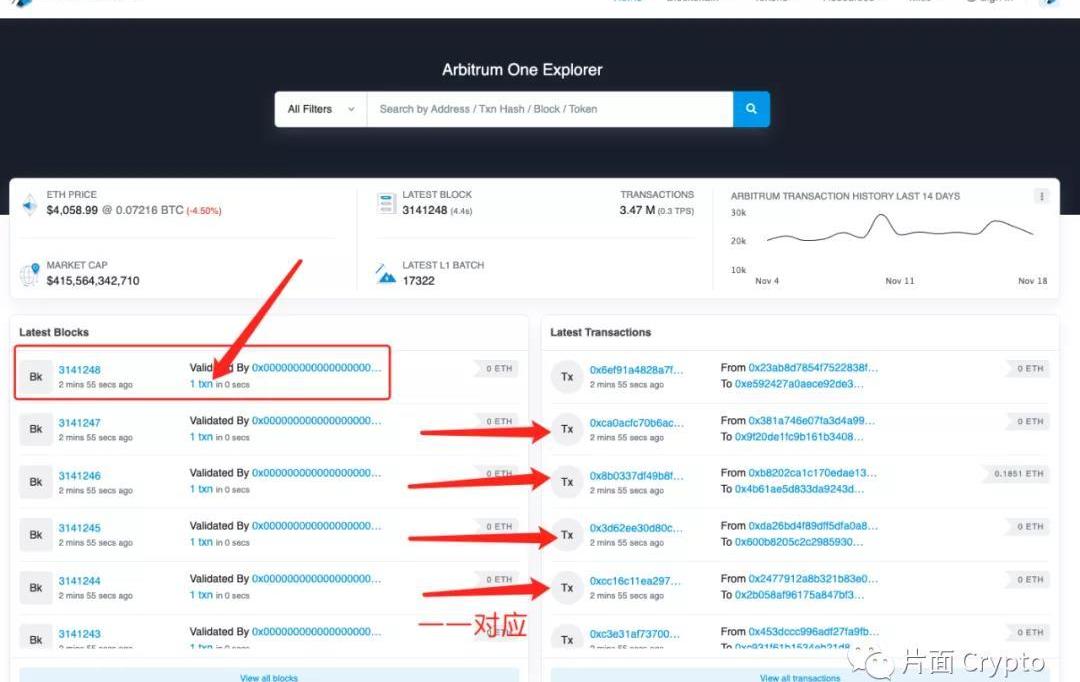Viewport: 1080px width, 682px height.
Task: Open validator address of block 3141245
Action: 316,526
